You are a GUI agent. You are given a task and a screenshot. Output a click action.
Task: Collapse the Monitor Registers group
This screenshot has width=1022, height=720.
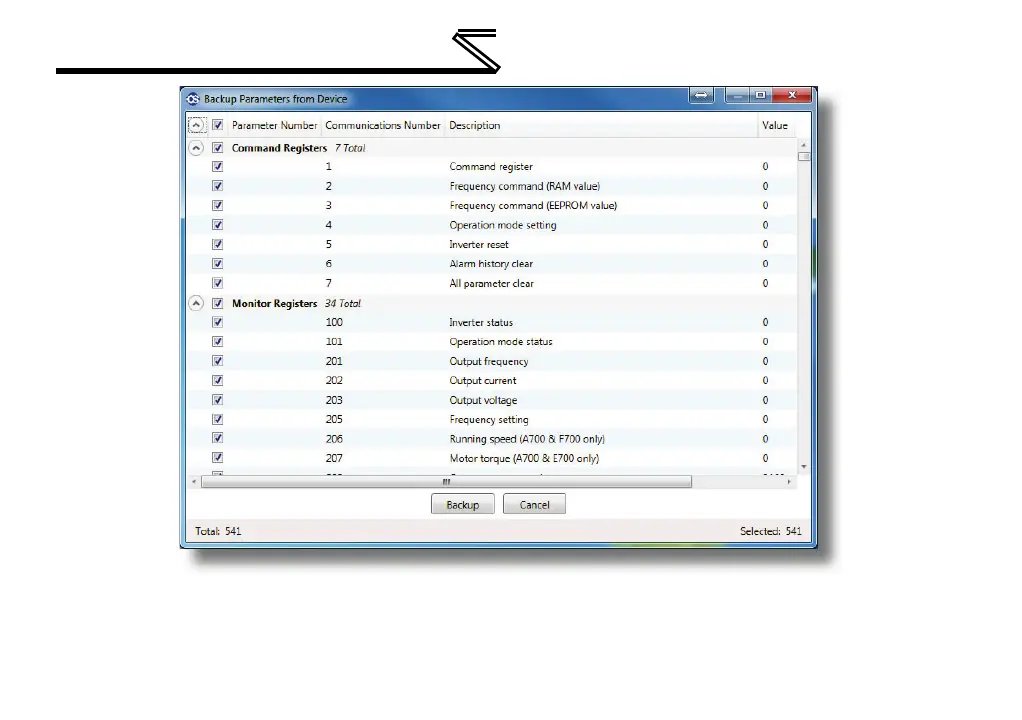(196, 303)
